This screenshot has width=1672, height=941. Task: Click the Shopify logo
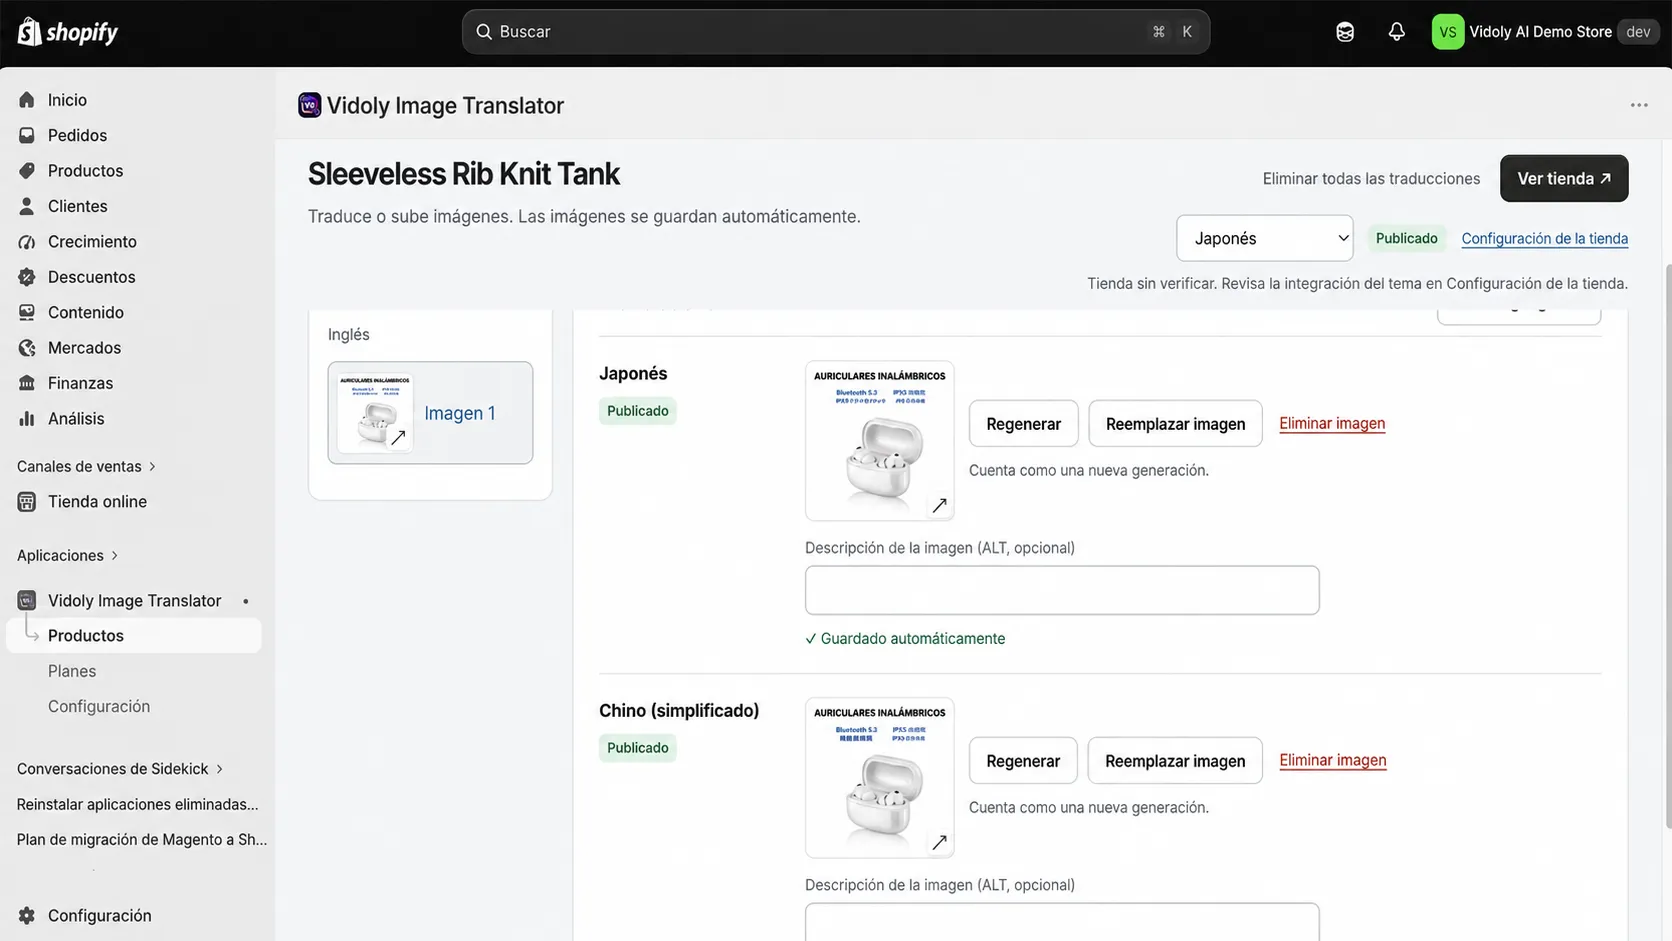pos(68,32)
